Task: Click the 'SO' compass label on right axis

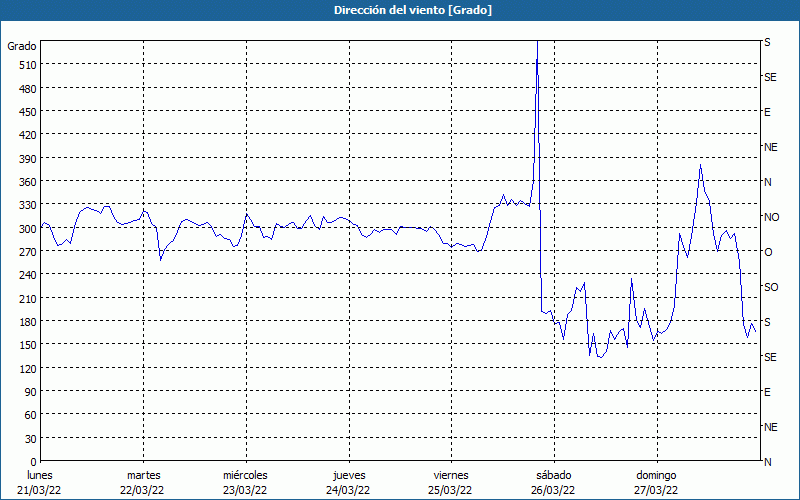Action: [771, 287]
